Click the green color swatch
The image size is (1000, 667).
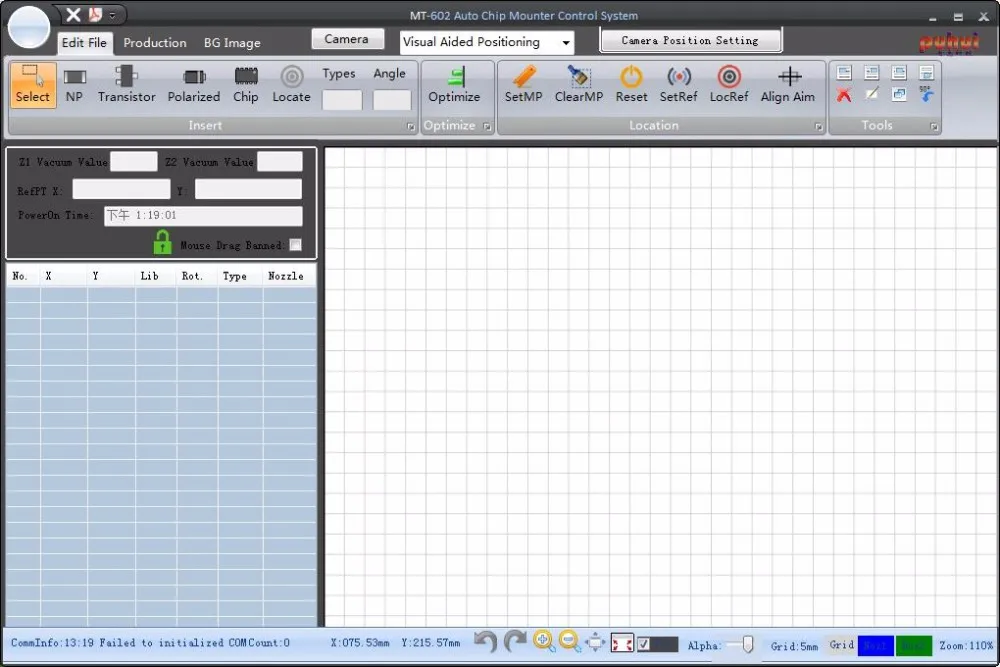(x=914, y=645)
